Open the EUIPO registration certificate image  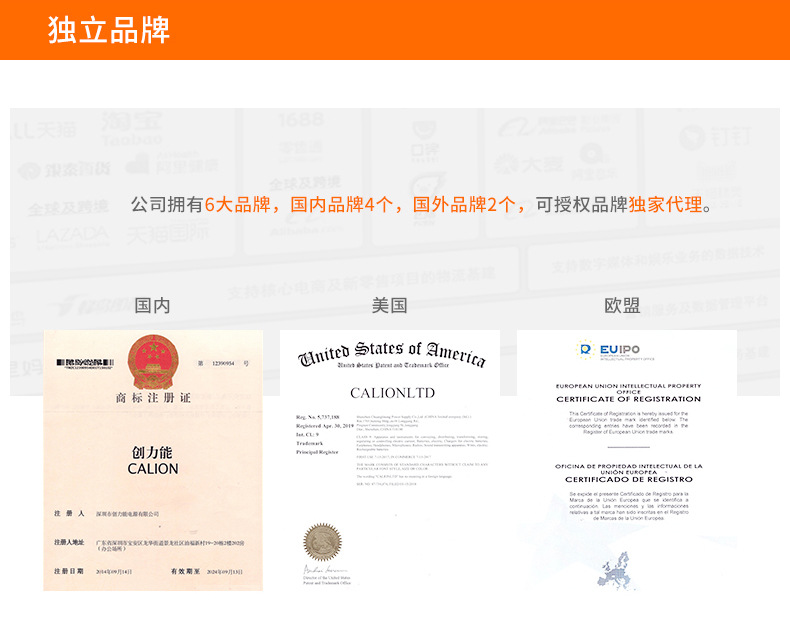(x=627, y=460)
